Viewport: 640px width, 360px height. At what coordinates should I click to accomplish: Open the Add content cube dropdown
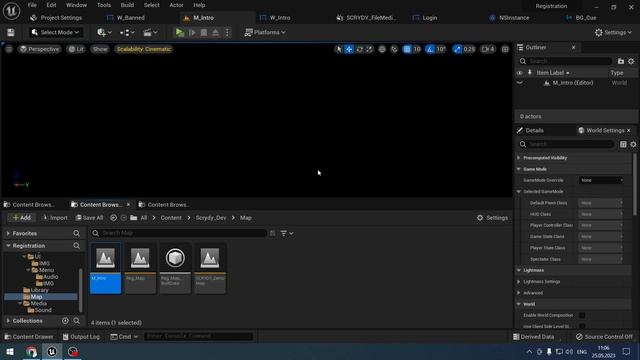[x=104, y=32]
